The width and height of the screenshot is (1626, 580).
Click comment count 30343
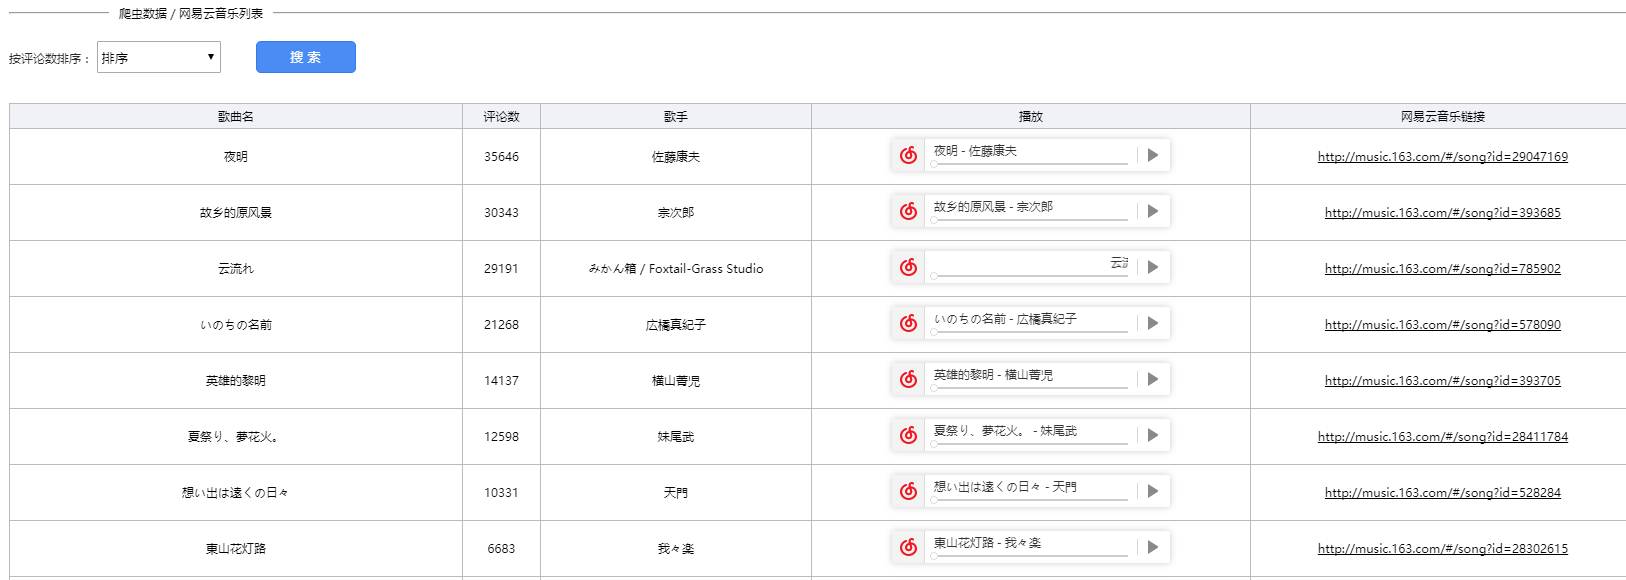(x=501, y=213)
